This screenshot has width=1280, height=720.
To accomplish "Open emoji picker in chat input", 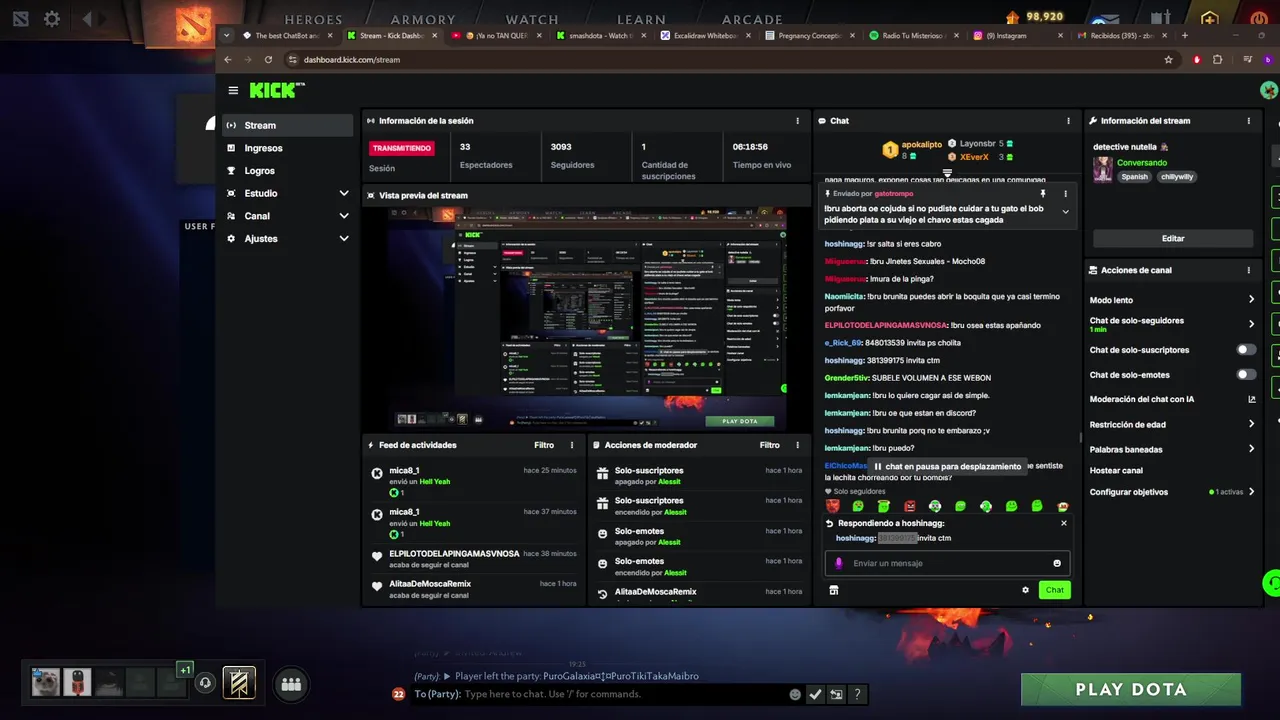I will click(1057, 563).
